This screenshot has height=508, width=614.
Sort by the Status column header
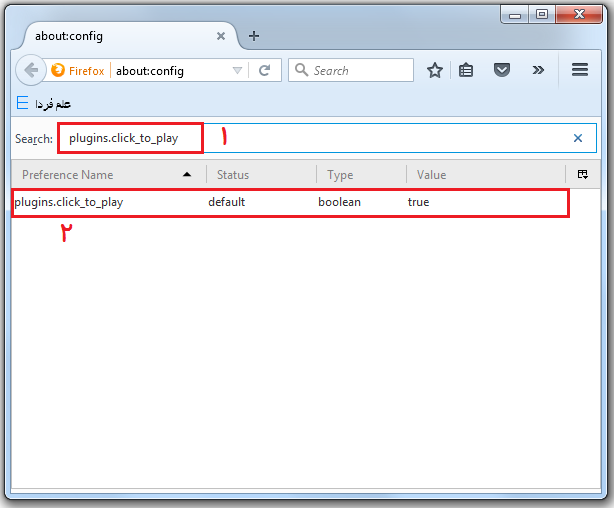(260, 175)
